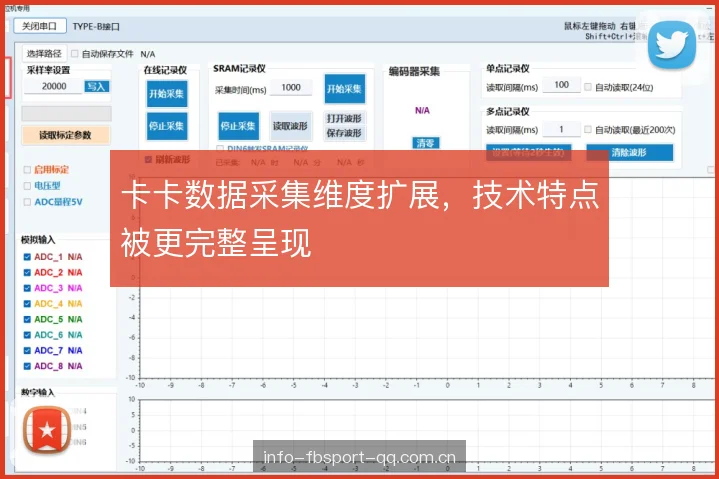Click the 选择路径 button
Screen dimensions: 719x479
point(44,54)
